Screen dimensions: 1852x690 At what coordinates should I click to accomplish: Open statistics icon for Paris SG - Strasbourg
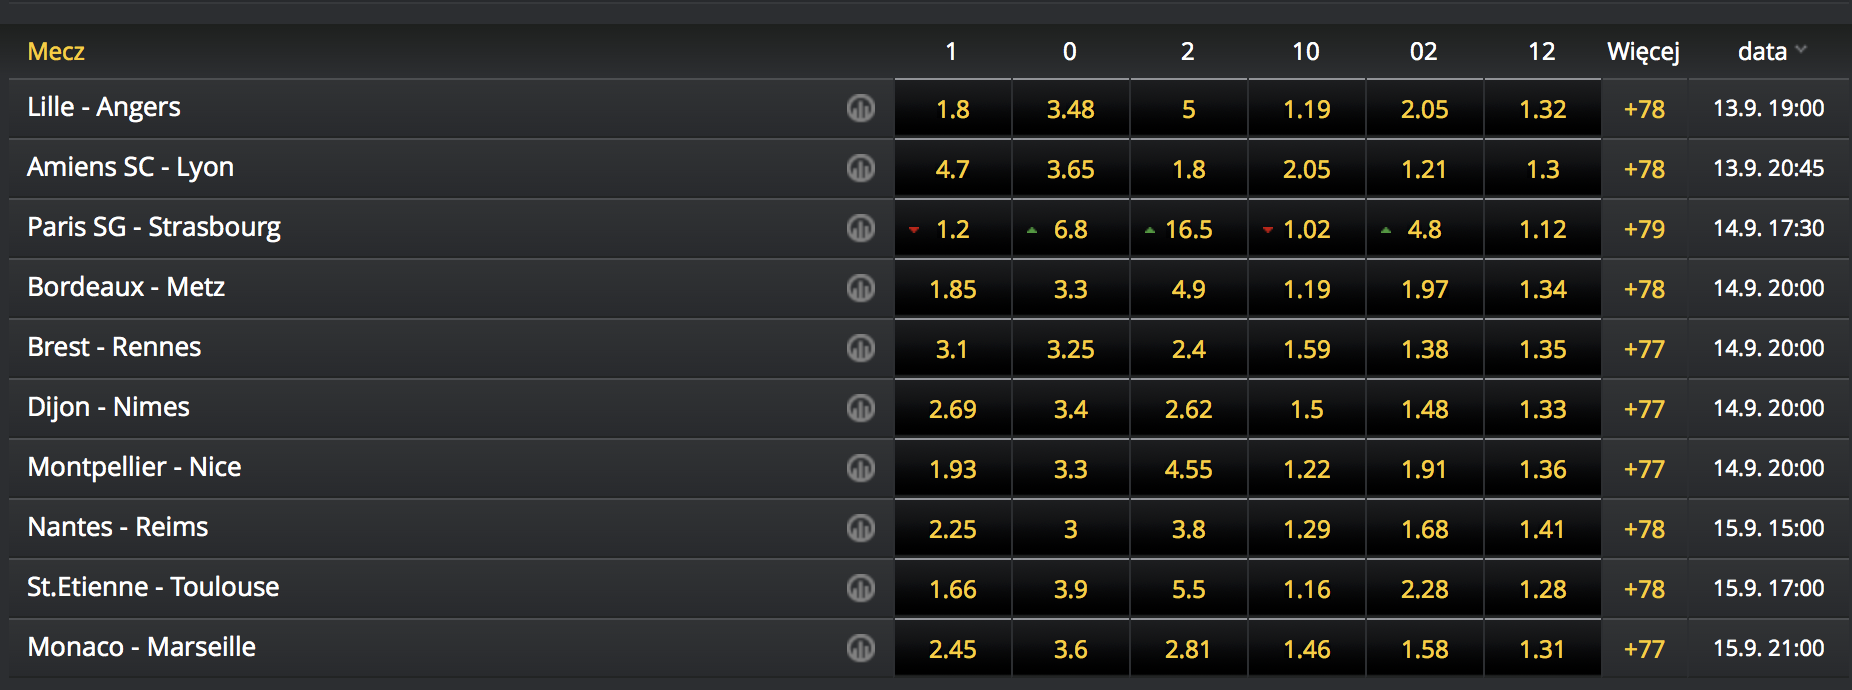tap(861, 228)
